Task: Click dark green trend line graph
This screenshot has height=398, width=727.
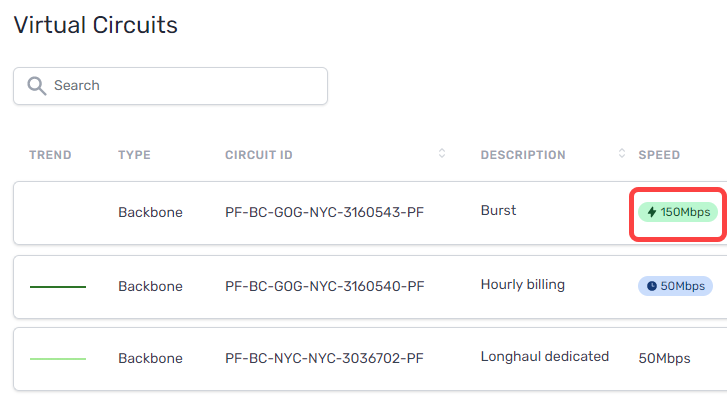Action: click(58, 287)
